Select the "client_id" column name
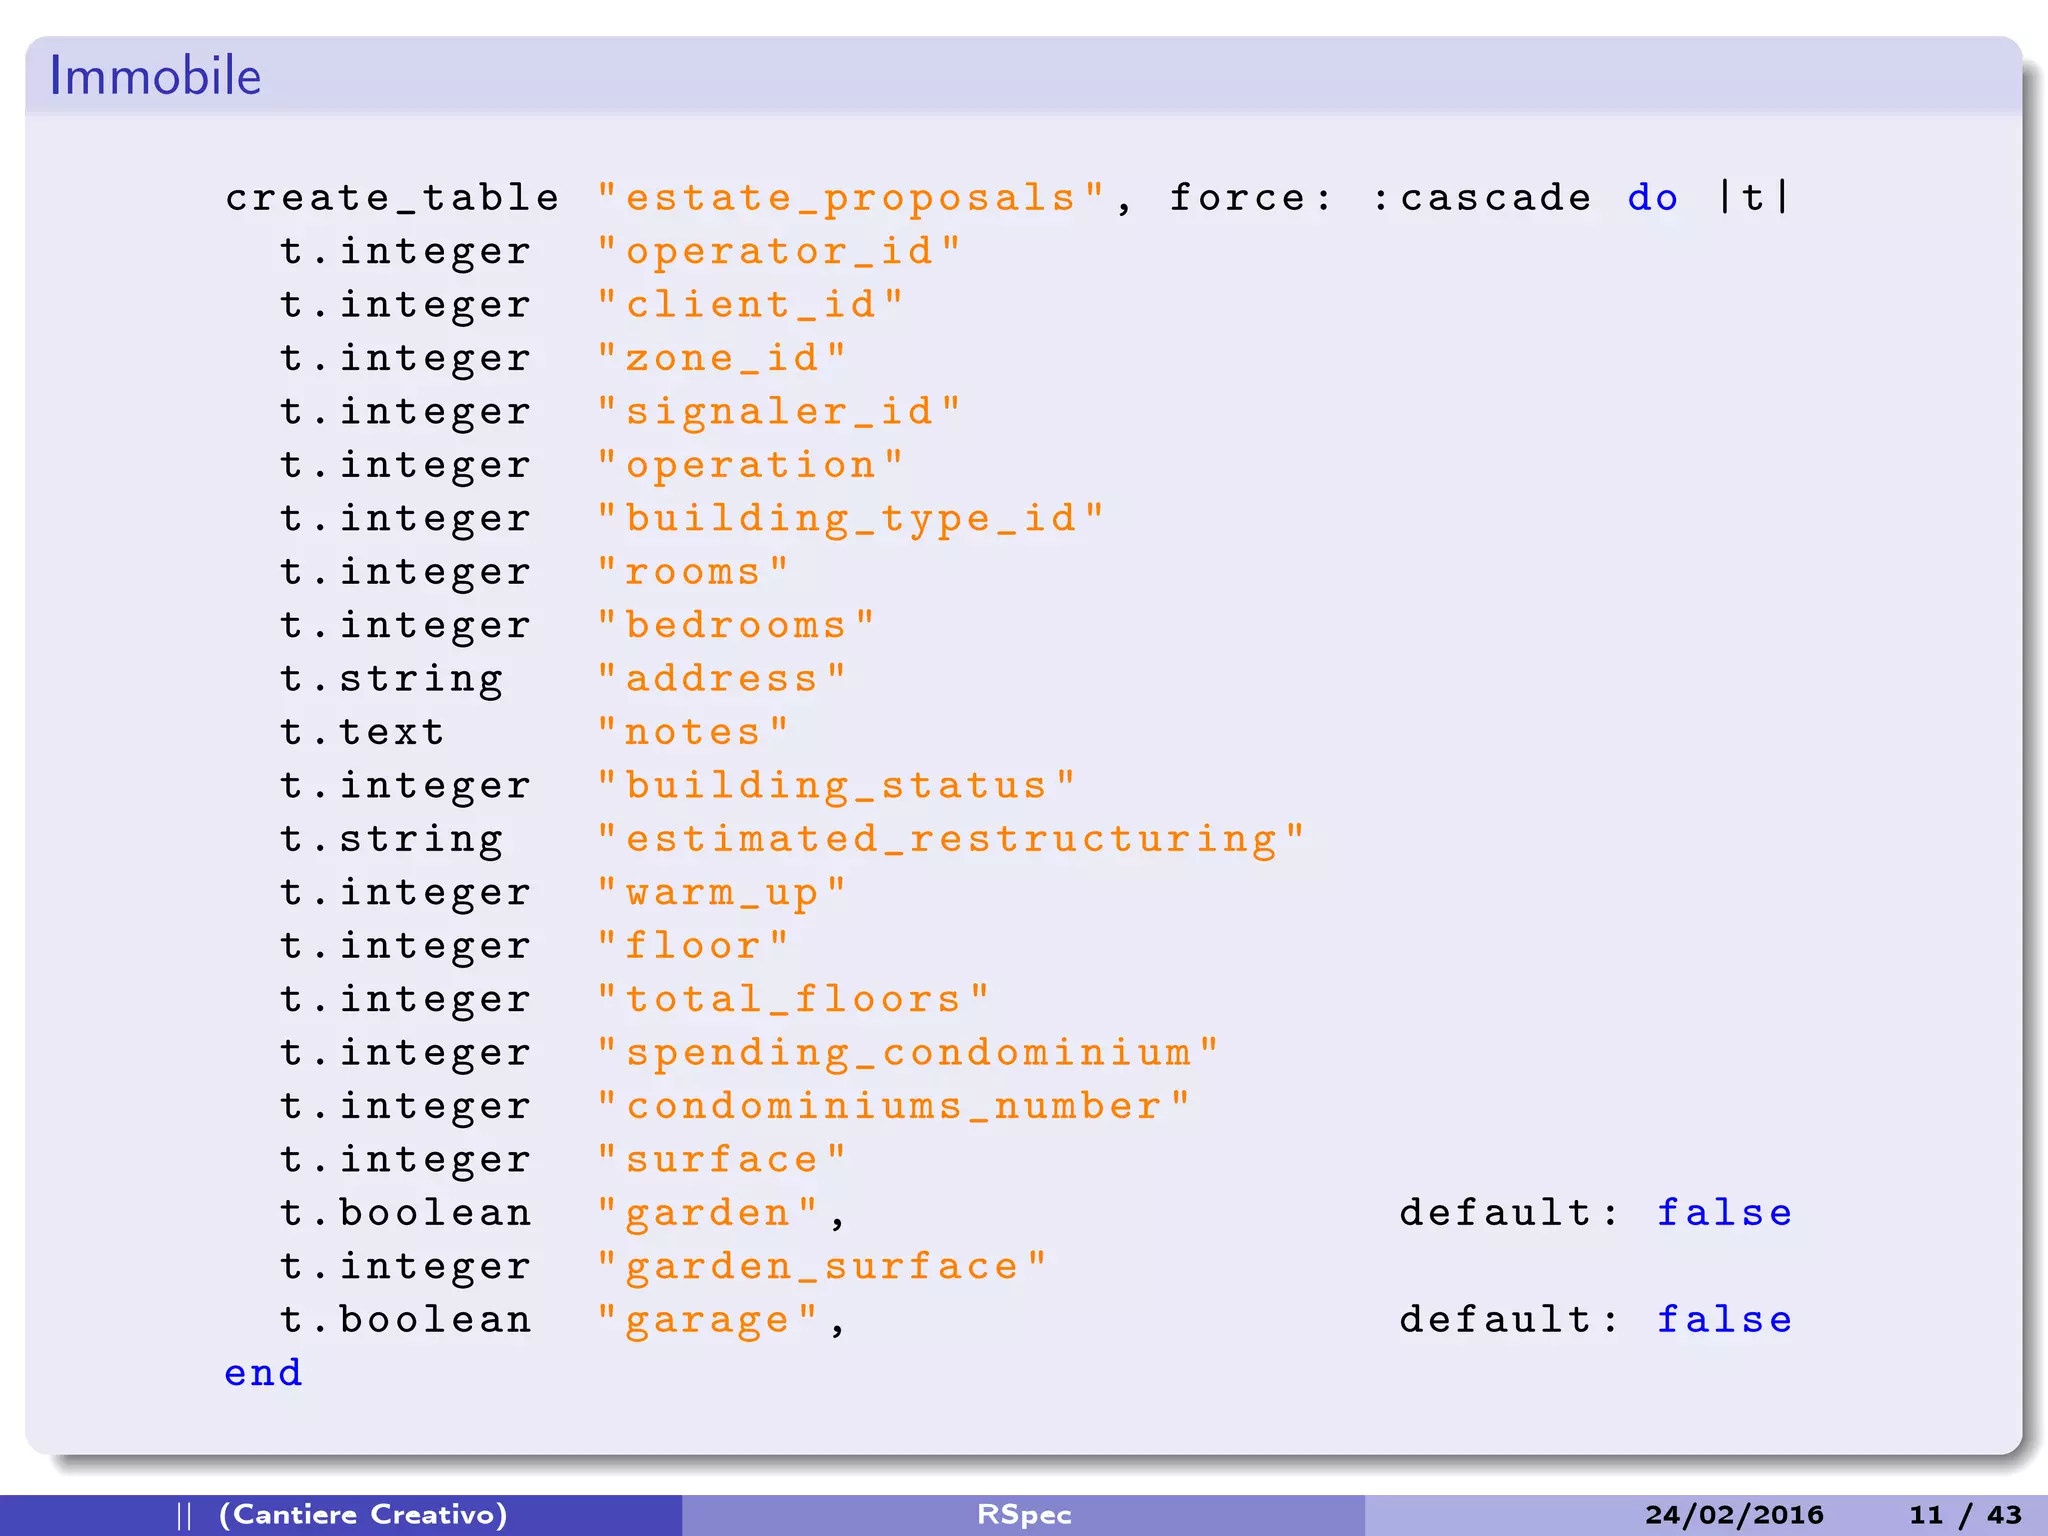This screenshot has height=1536, width=2048. click(x=750, y=305)
